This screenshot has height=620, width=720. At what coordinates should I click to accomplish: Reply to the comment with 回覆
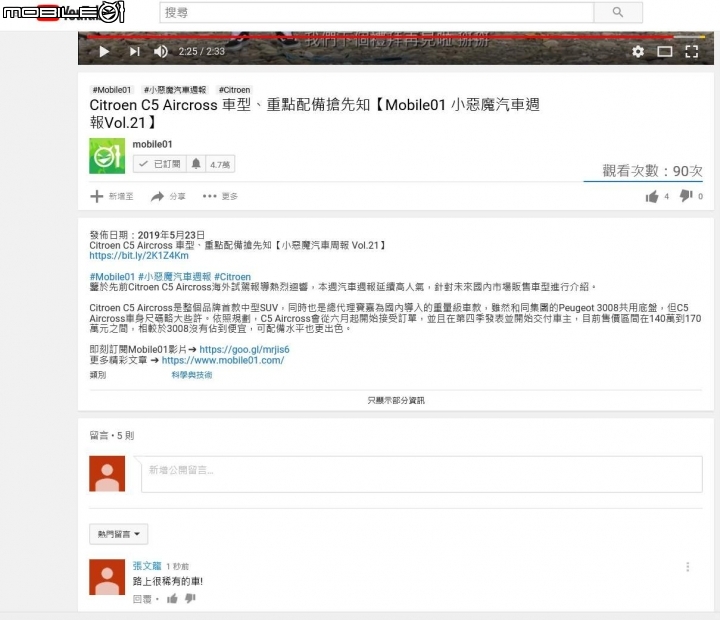pos(141,599)
